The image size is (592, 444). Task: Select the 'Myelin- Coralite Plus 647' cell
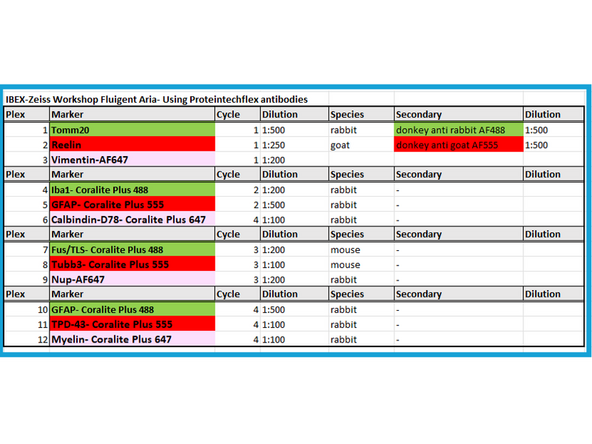[x=132, y=339]
